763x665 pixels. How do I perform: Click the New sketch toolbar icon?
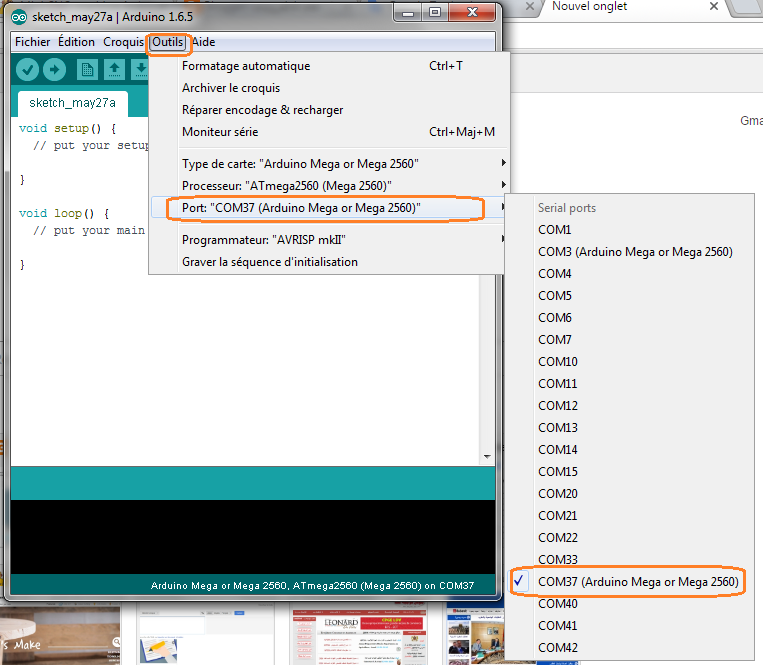coord(87,70)
